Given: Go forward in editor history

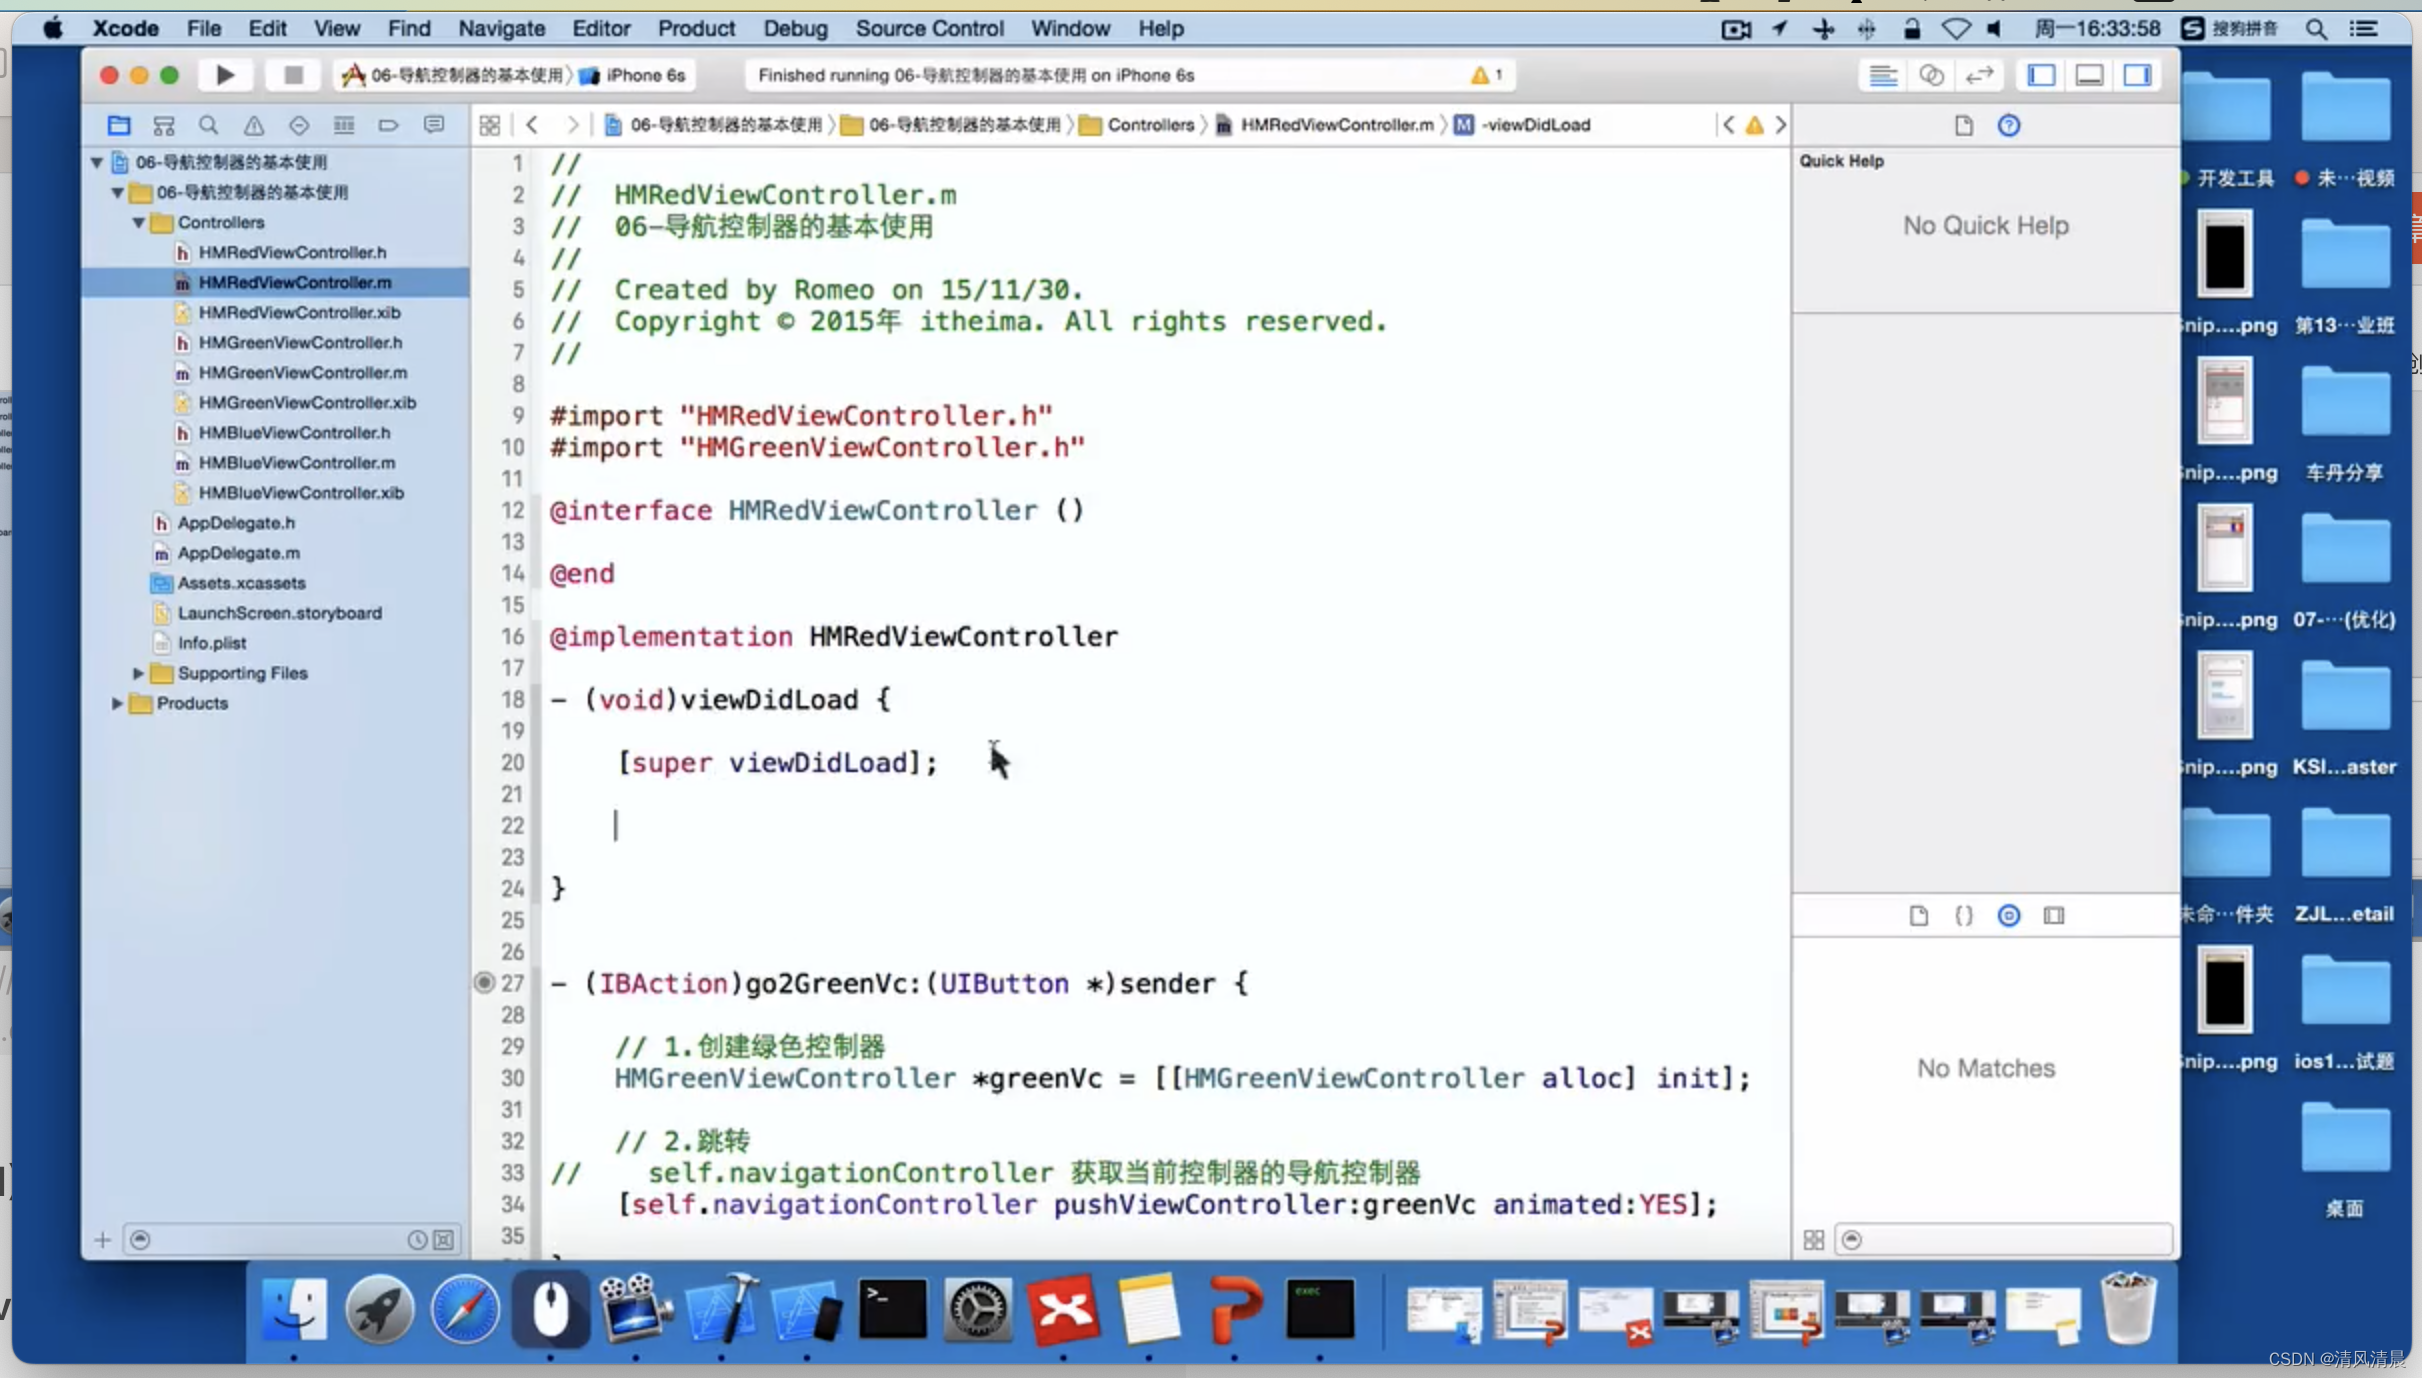Looking at the screenshot, I should (572, 125).
